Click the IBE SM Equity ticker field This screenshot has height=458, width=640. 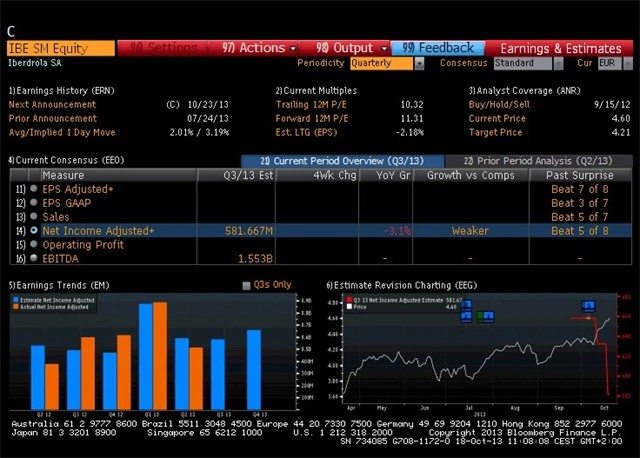(x=60, y=48)
